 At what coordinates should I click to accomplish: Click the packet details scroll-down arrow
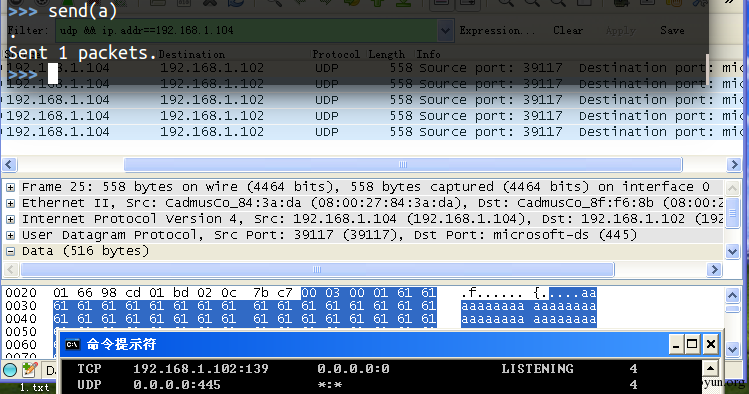(x=732, y=251)
